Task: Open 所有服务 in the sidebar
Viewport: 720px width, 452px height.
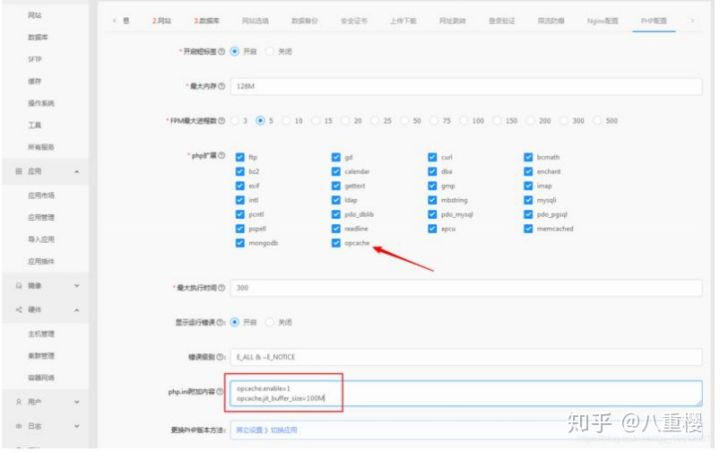Action: [x=41, y=147]
